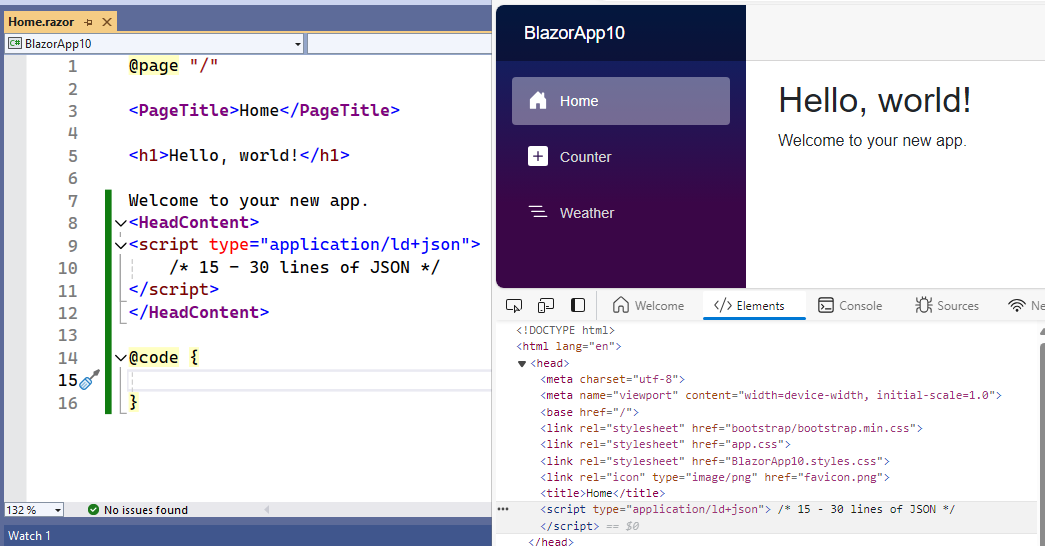Select the meta viewport node
This screenshot has width=1045, height=546.
771,395
